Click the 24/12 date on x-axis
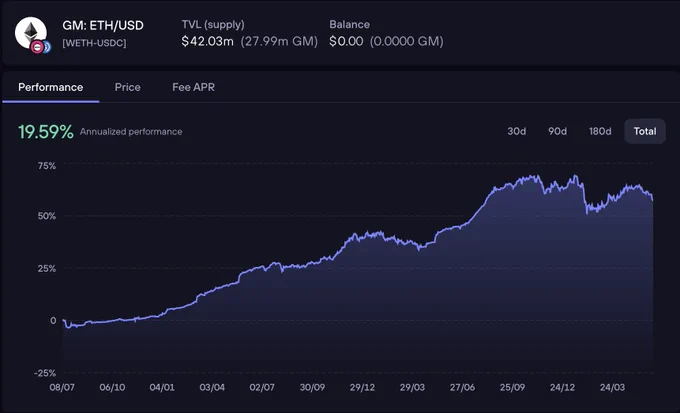The height and width of the screenshot is (413, 680). [x=562, y=387]
